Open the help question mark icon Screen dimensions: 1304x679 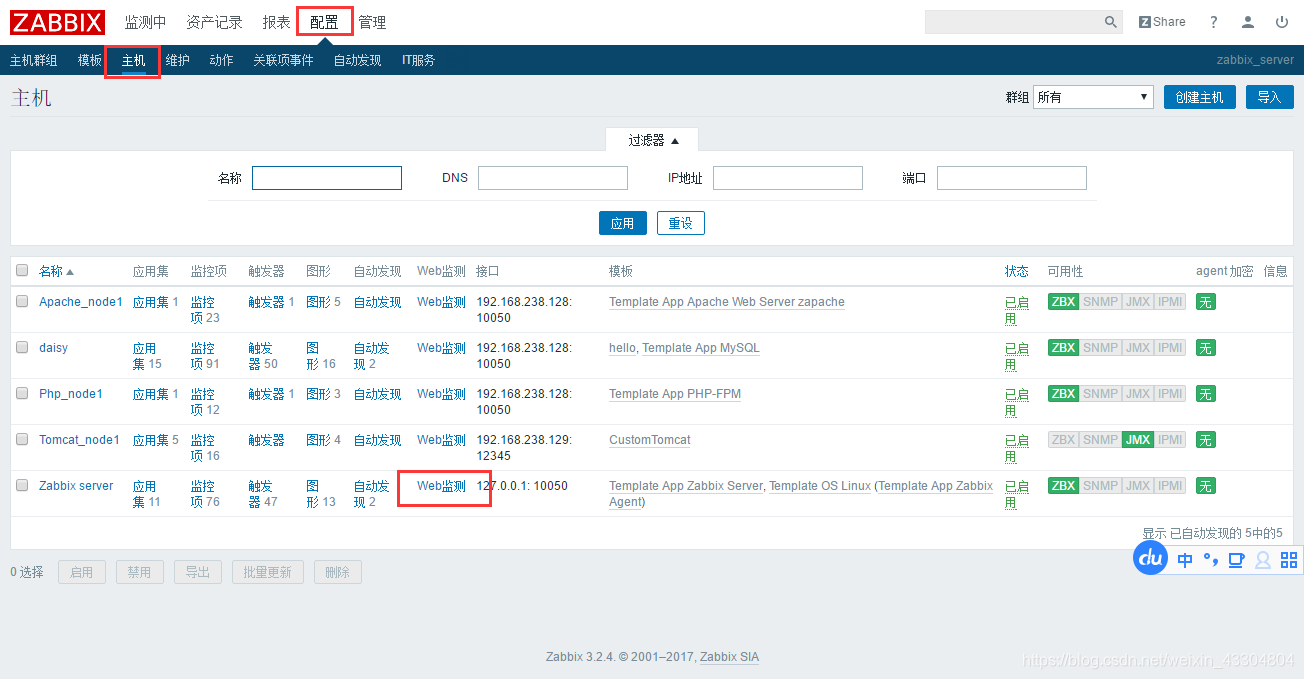coord(1214,22)
